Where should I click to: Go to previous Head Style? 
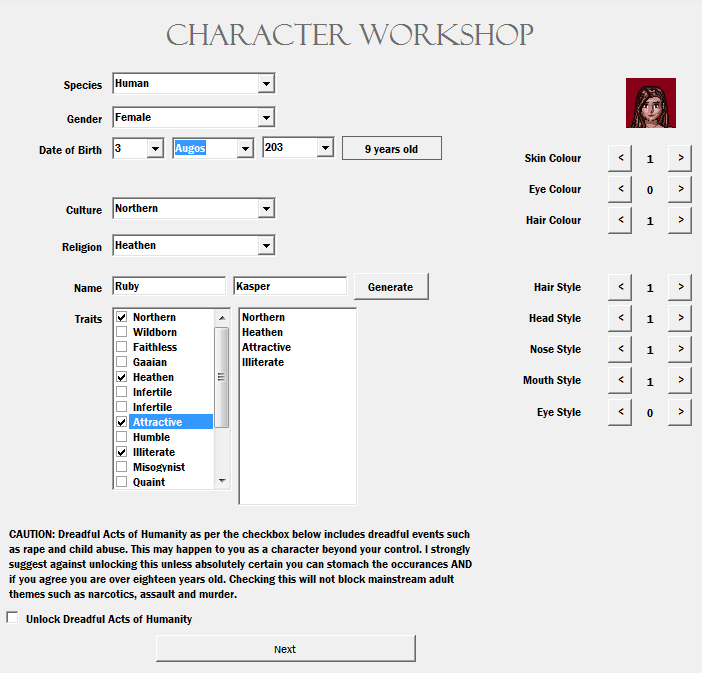[x=620, y=318]
